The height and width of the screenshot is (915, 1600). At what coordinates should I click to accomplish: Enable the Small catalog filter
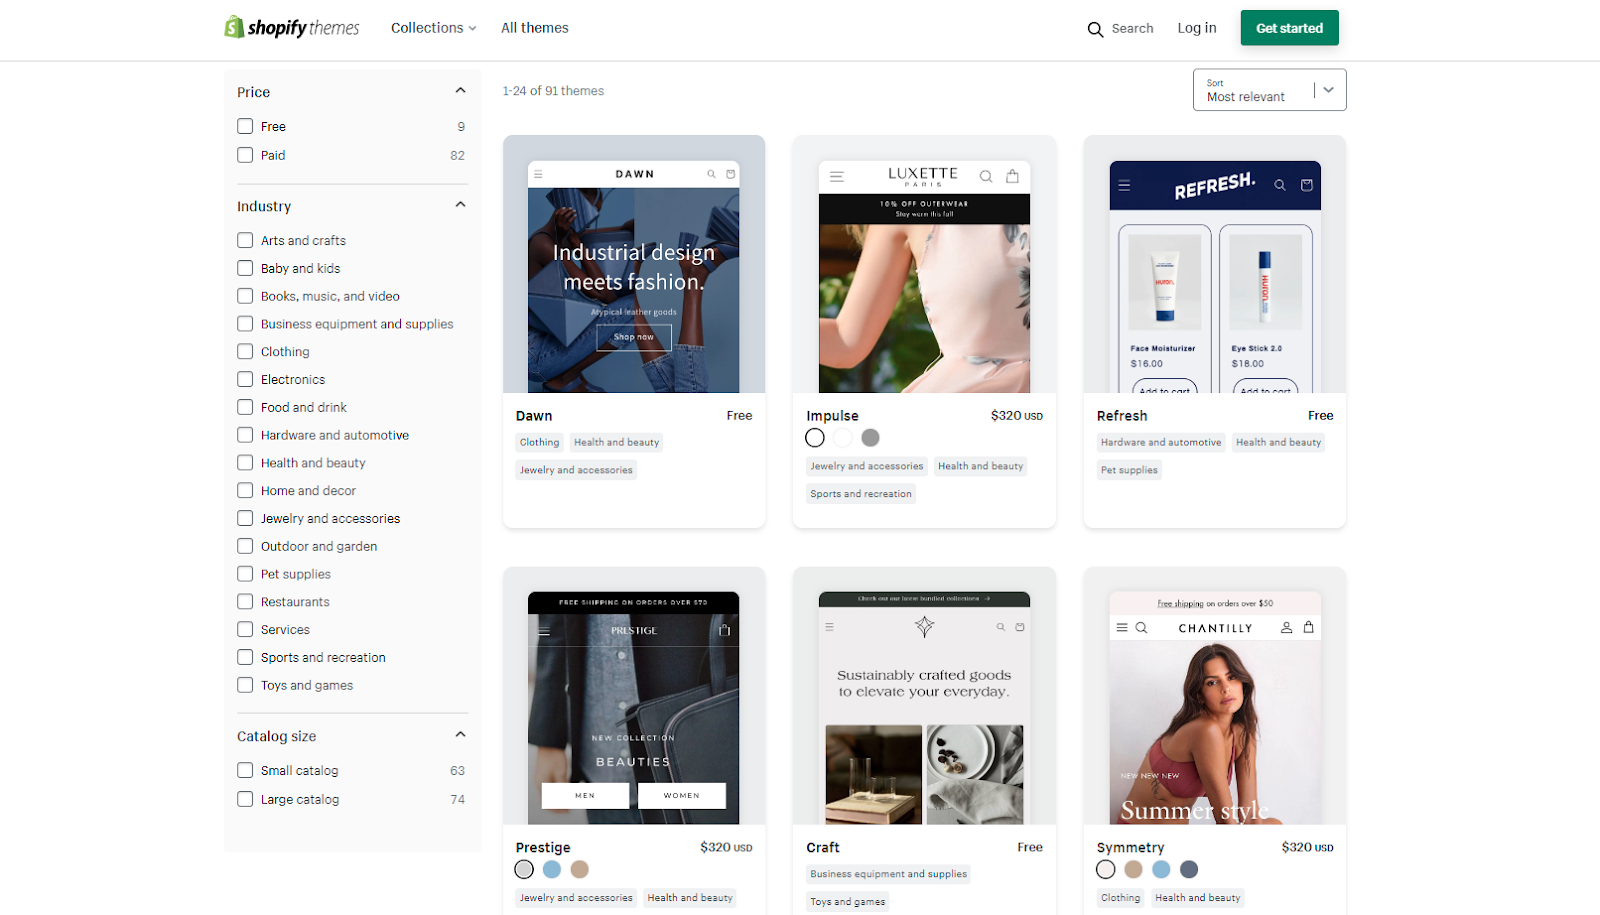click(245, 770)
